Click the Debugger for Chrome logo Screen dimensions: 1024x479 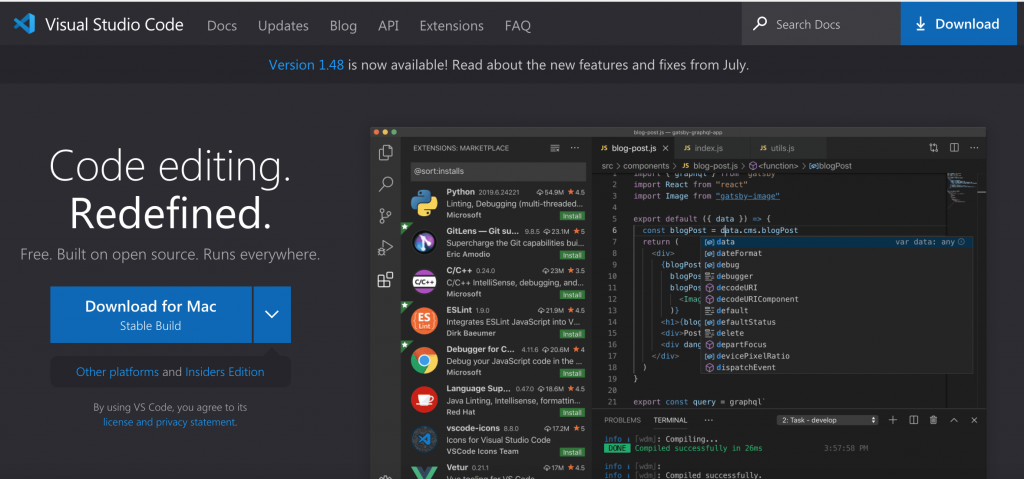(x=424, y=360)
